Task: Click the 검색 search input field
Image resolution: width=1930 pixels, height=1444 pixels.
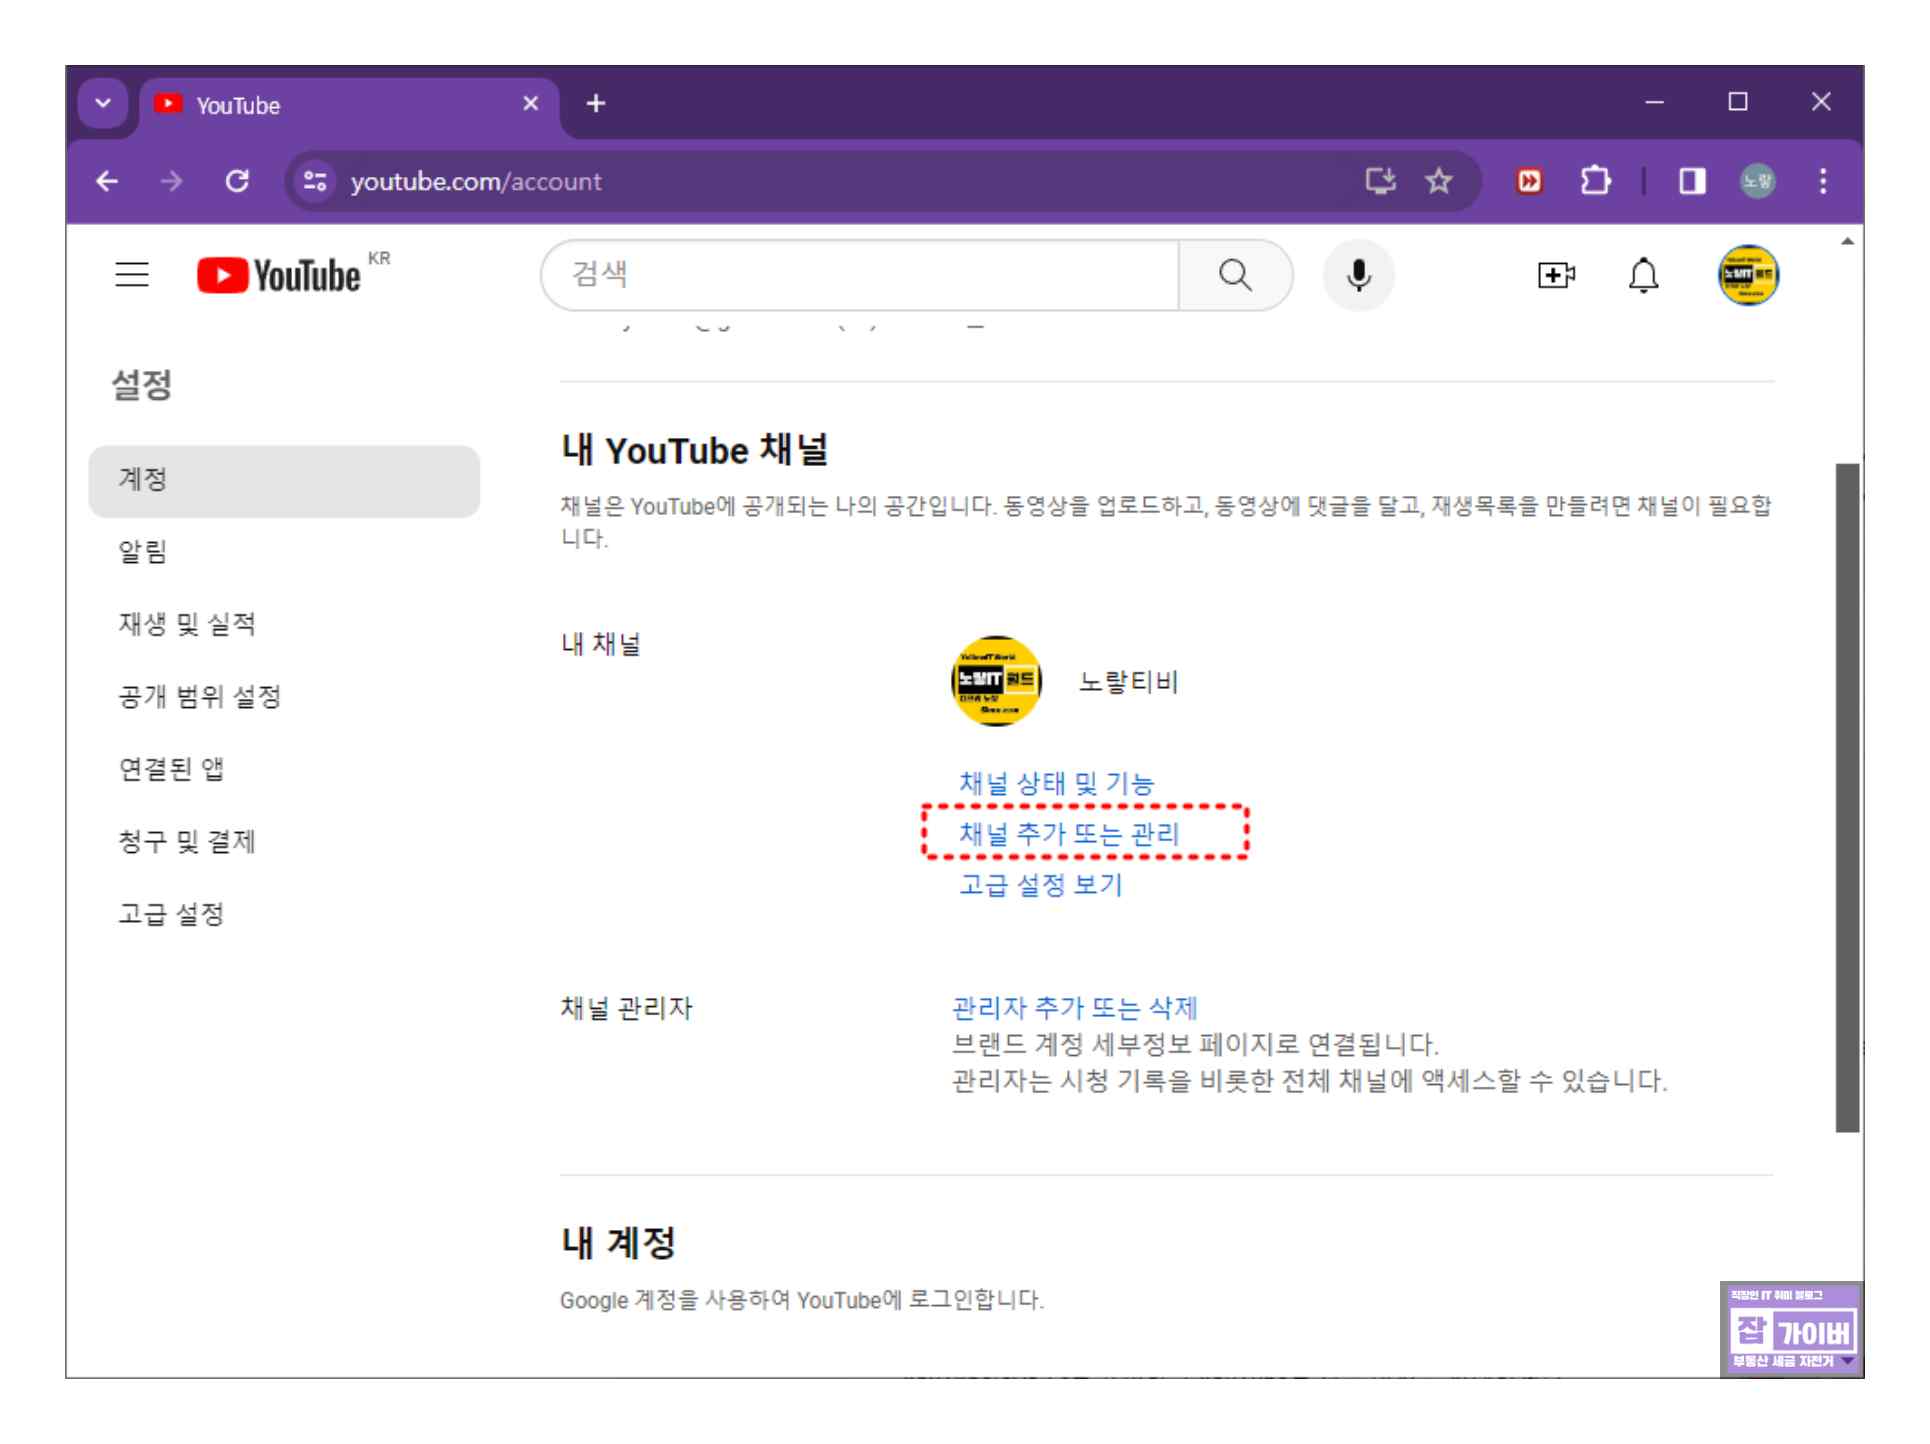Action: pyautogui.click(x=860, y=275)
